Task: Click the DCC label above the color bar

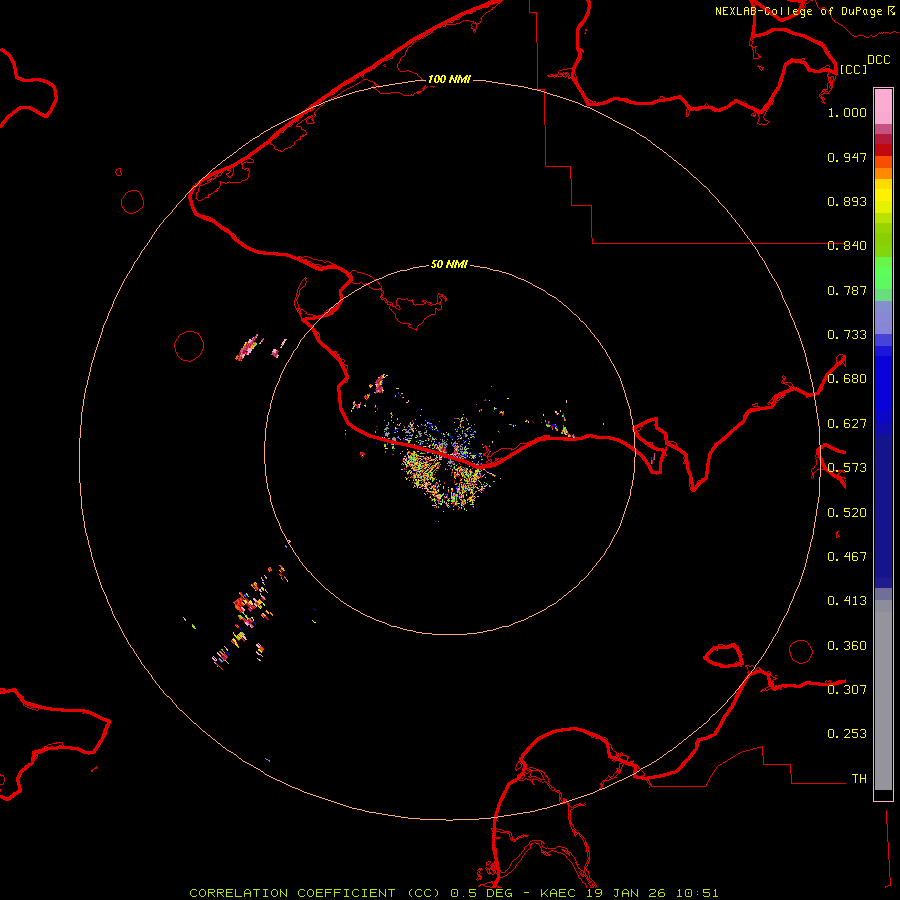Action: 878,59
